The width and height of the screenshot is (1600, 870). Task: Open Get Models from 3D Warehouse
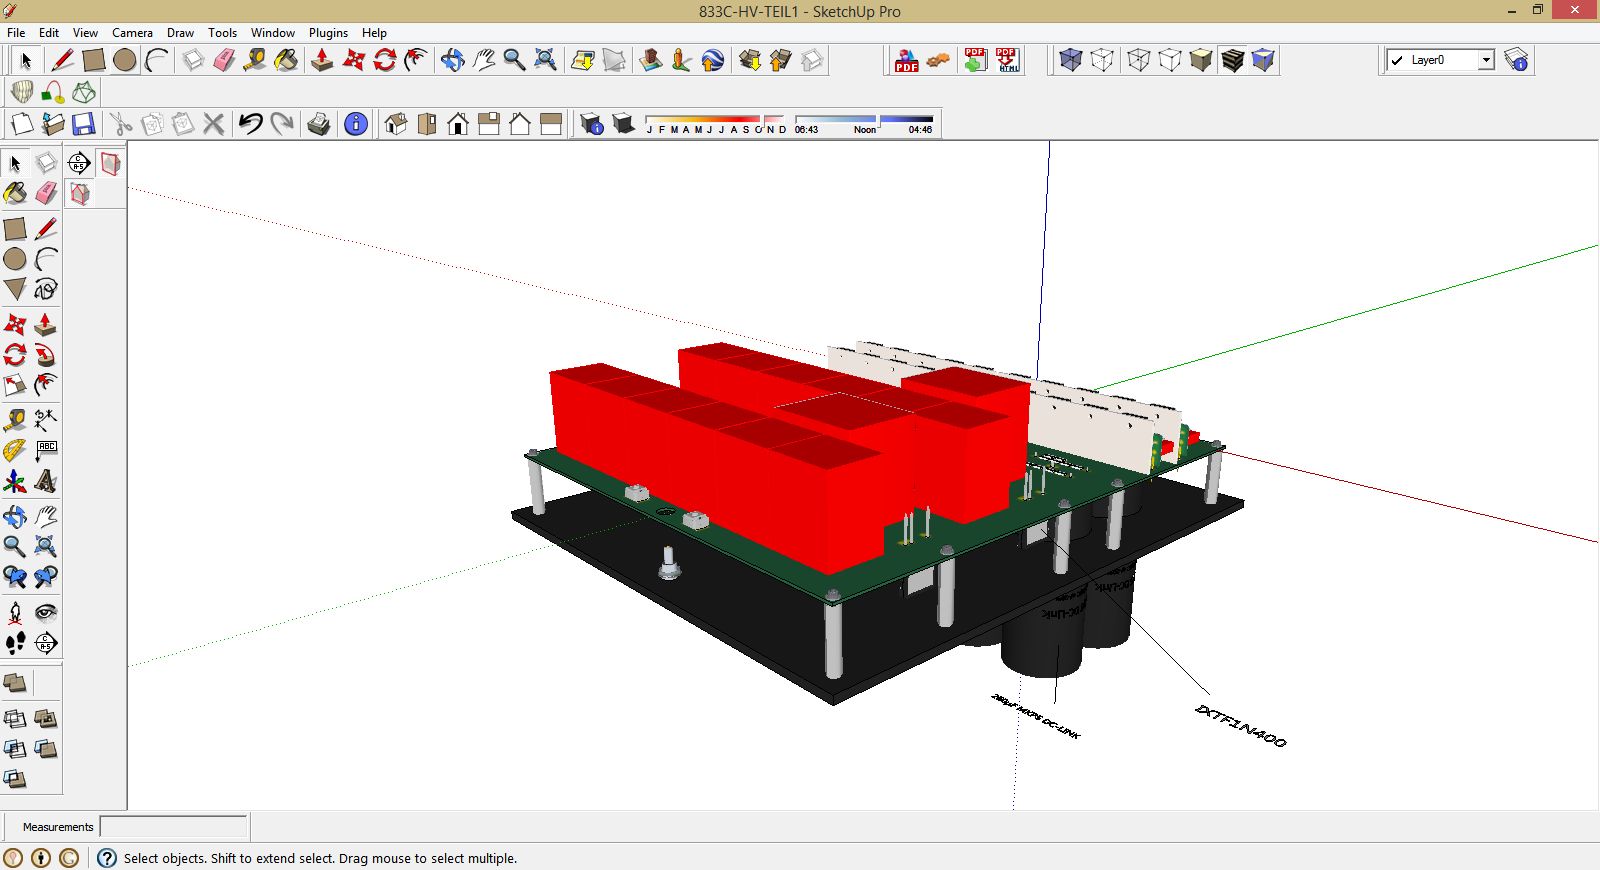point(750,60)
